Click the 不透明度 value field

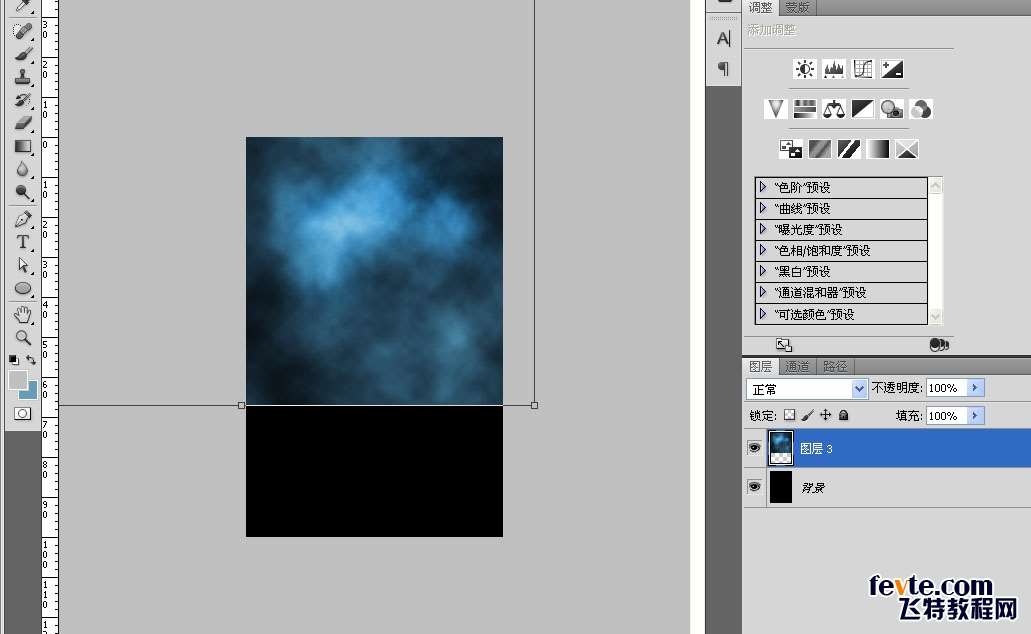click(946, 388)
